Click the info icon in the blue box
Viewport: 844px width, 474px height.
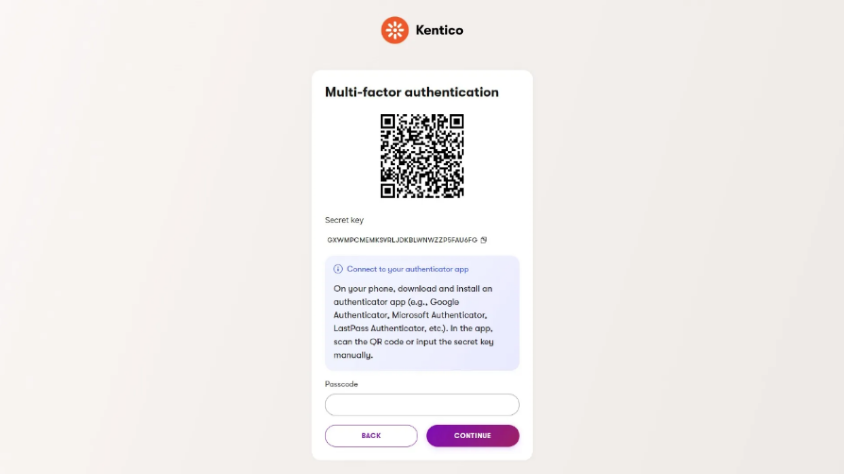point(337,269)
